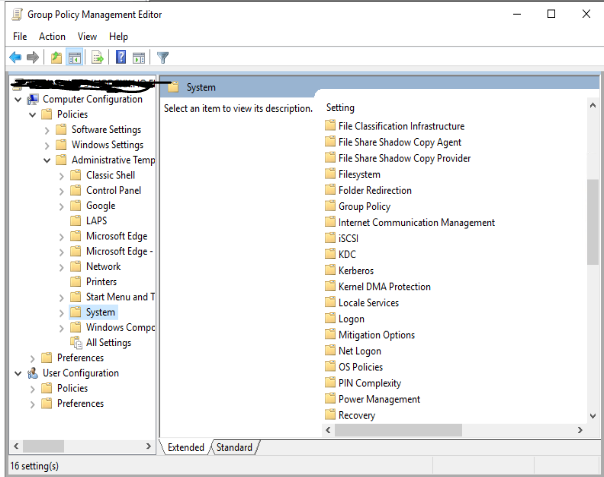Image resolution: width=604 pixels, height=477 pixels.
Task: Expand the Network node
Action: pos(62,267)
